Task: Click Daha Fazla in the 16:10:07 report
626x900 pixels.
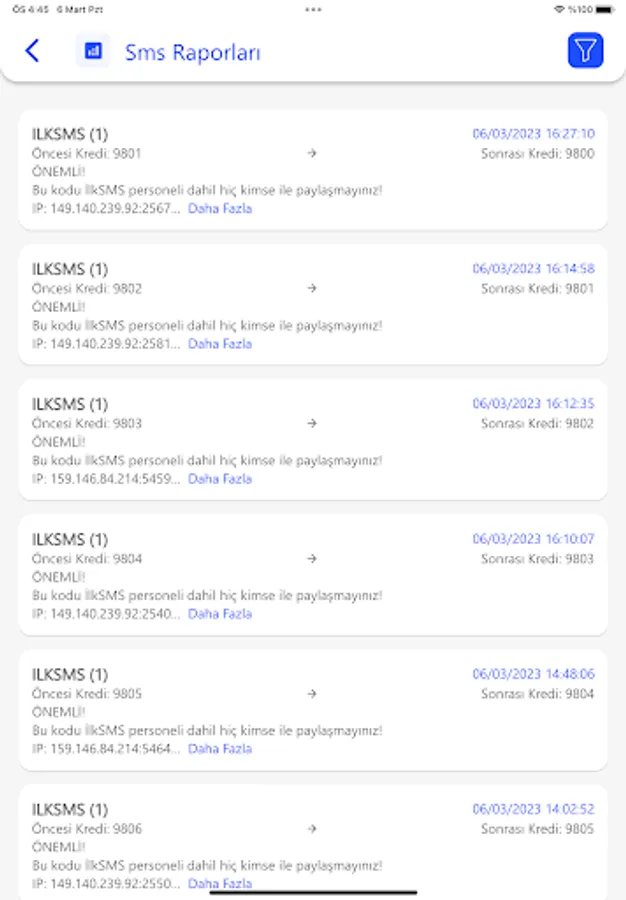Action: (x=220, y=614)
